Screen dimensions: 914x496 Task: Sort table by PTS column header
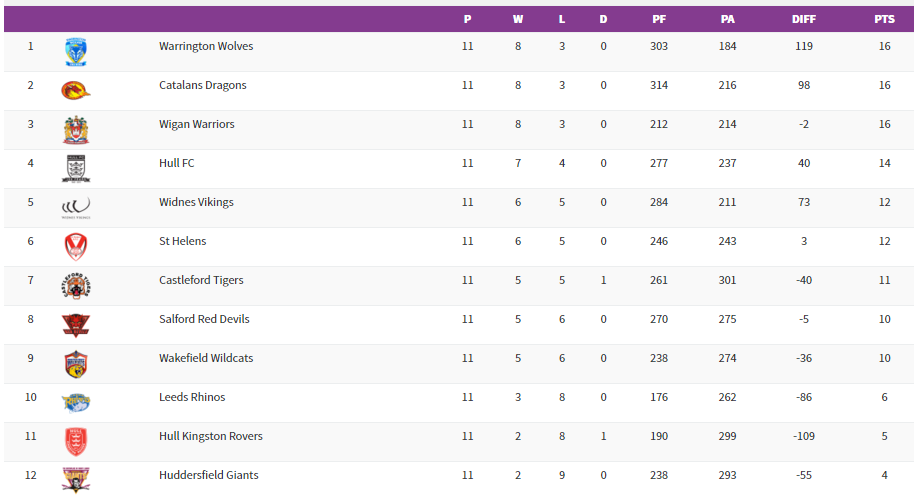click(x=884, y=19)
